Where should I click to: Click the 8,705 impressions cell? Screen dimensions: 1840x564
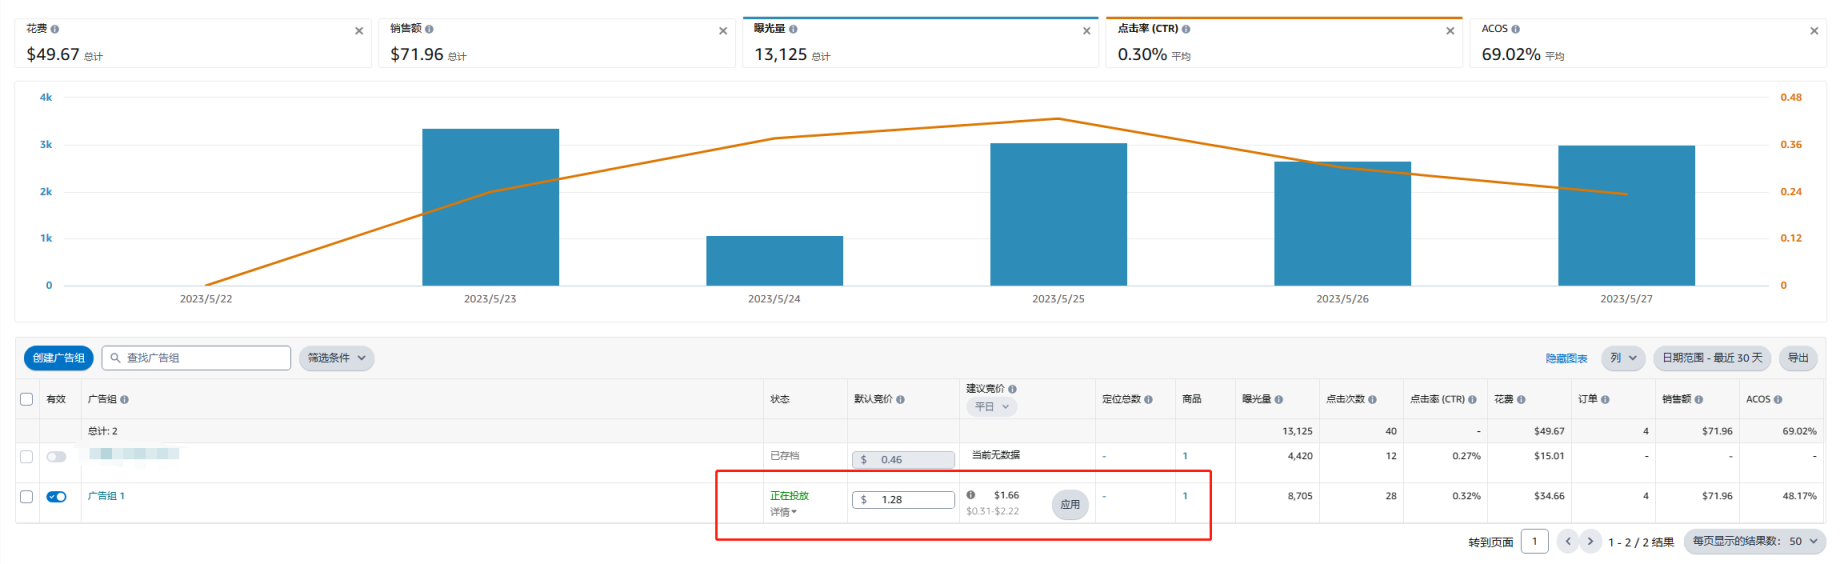pos(1300,496)
